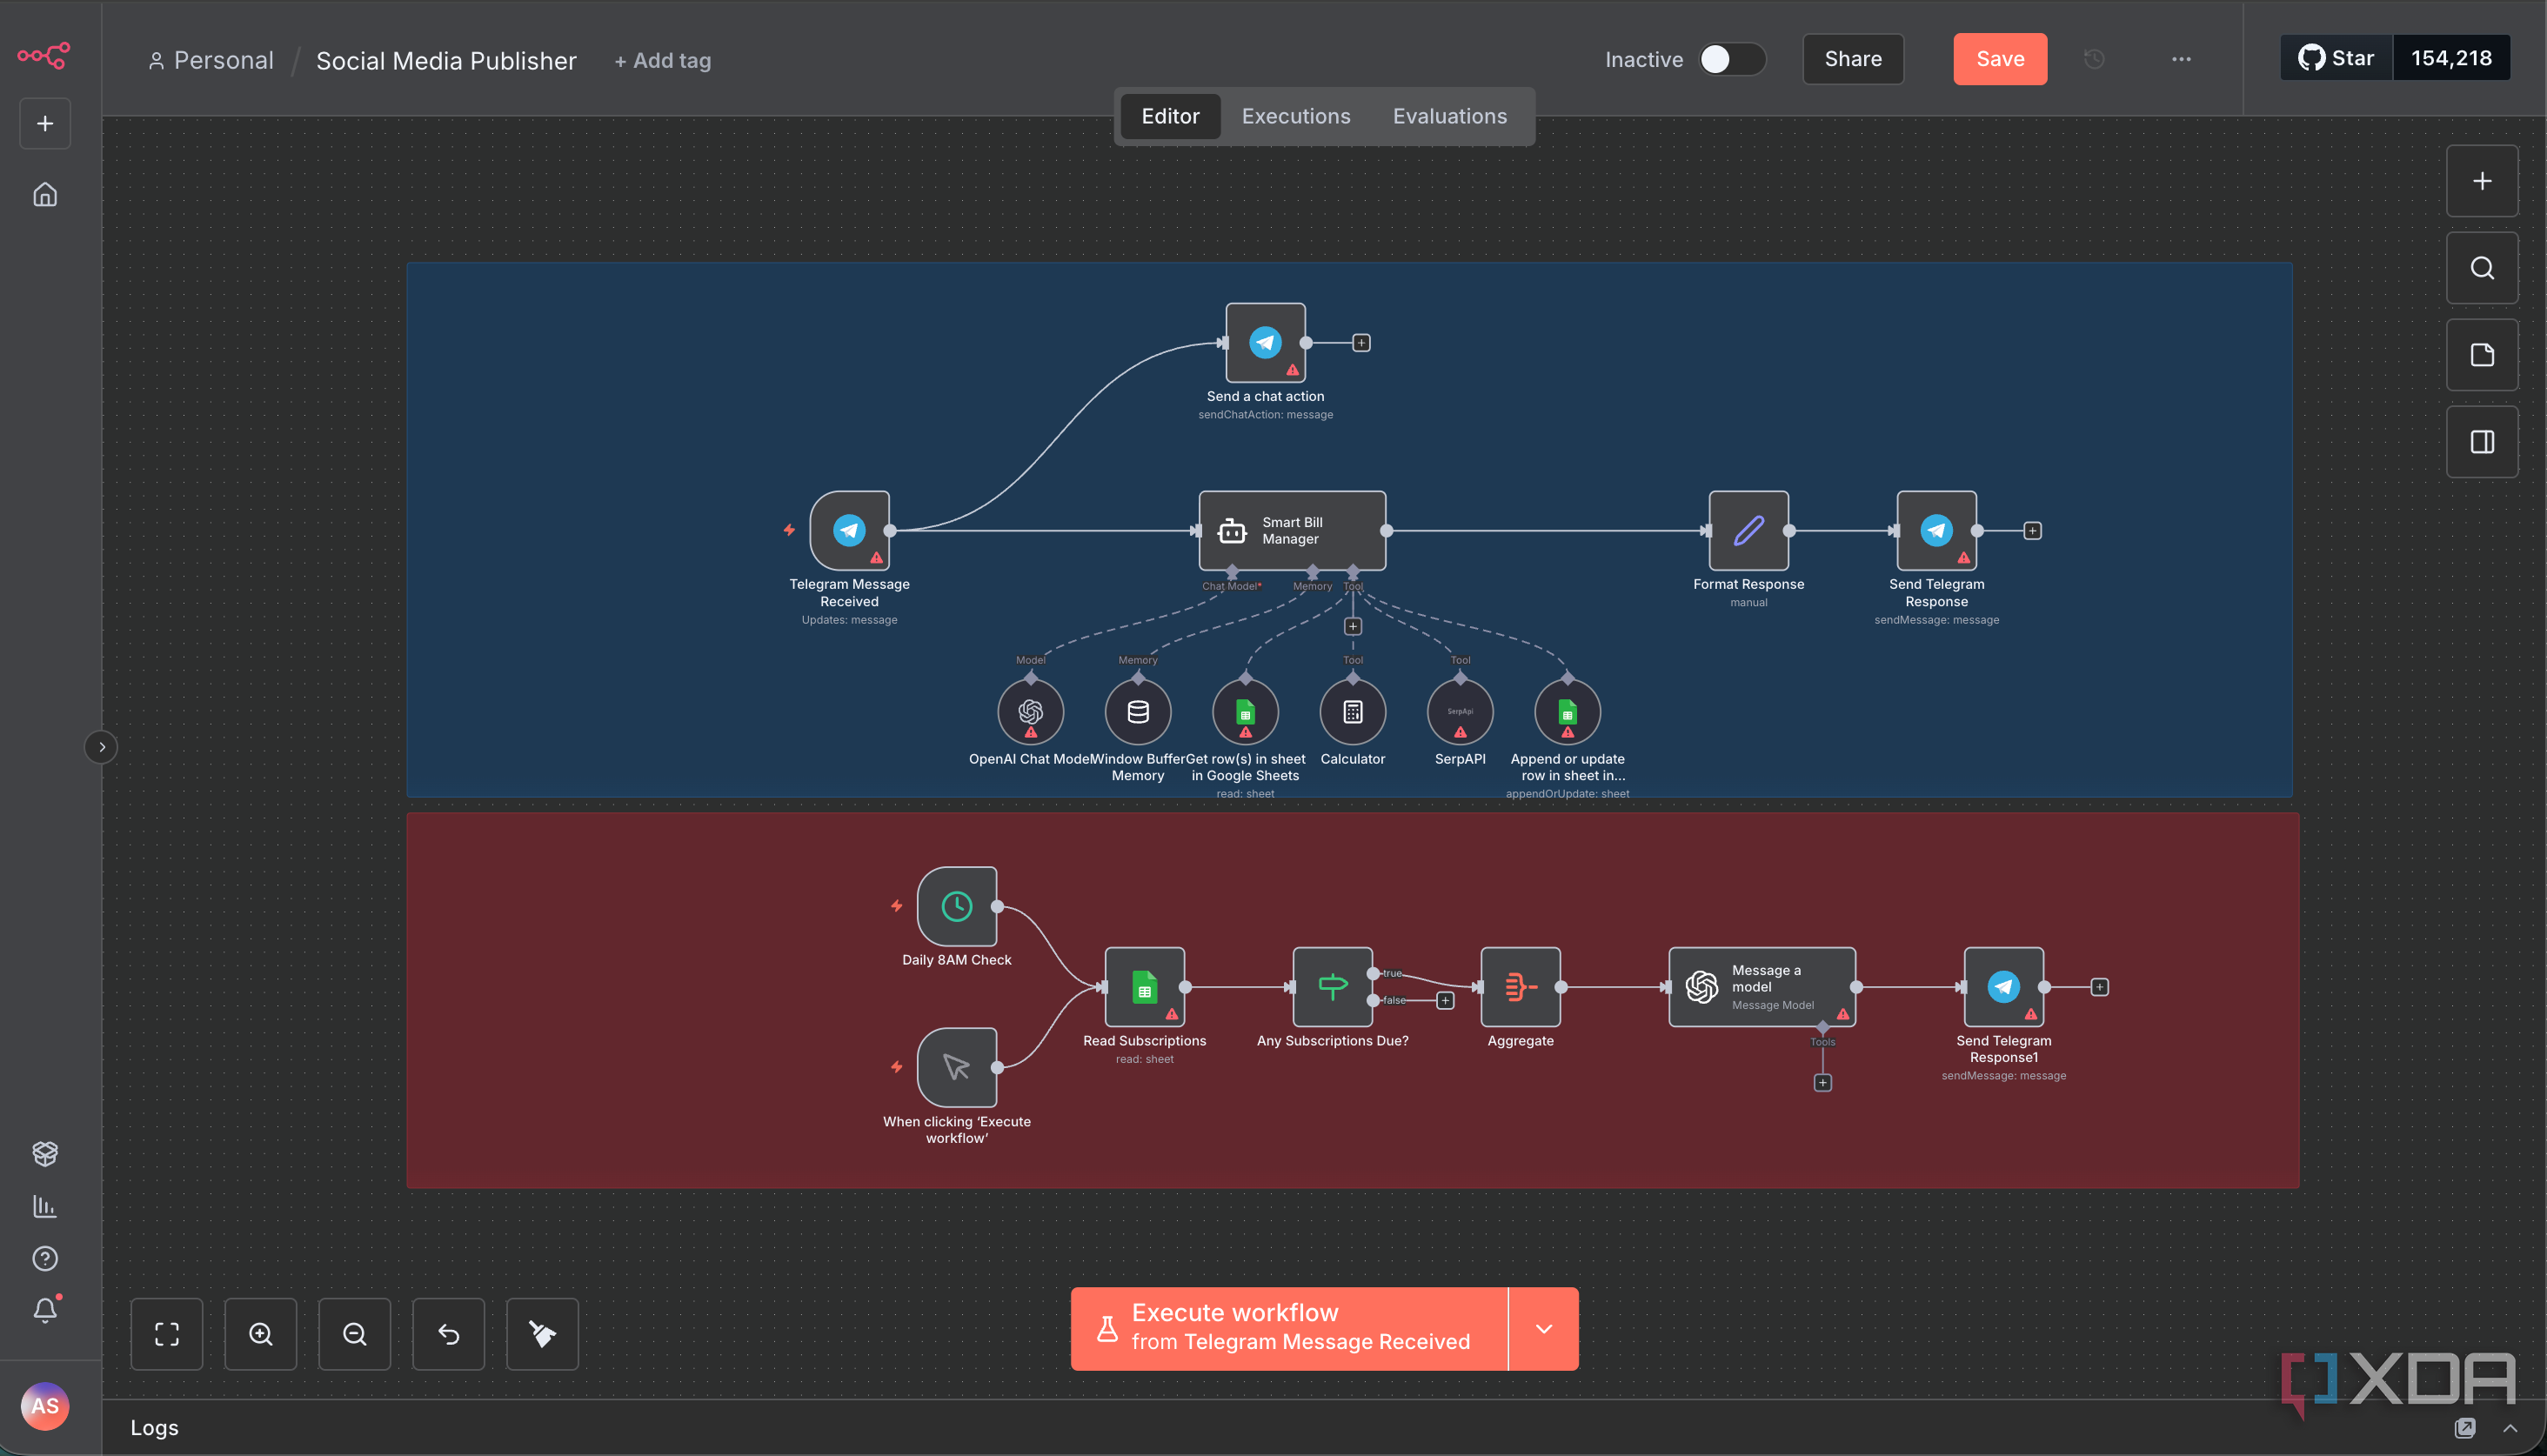Switch to the Evaluations tab
This screenshot has height=1456, width=2547.
pyautogui.click(x=1449, y=116)
